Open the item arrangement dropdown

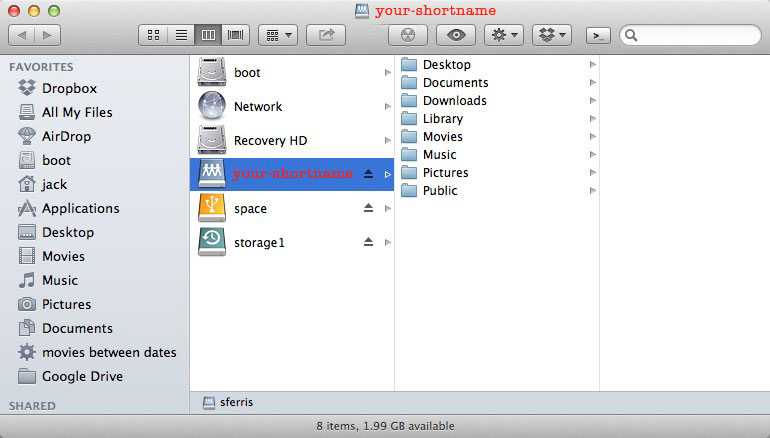click(277, 35)
